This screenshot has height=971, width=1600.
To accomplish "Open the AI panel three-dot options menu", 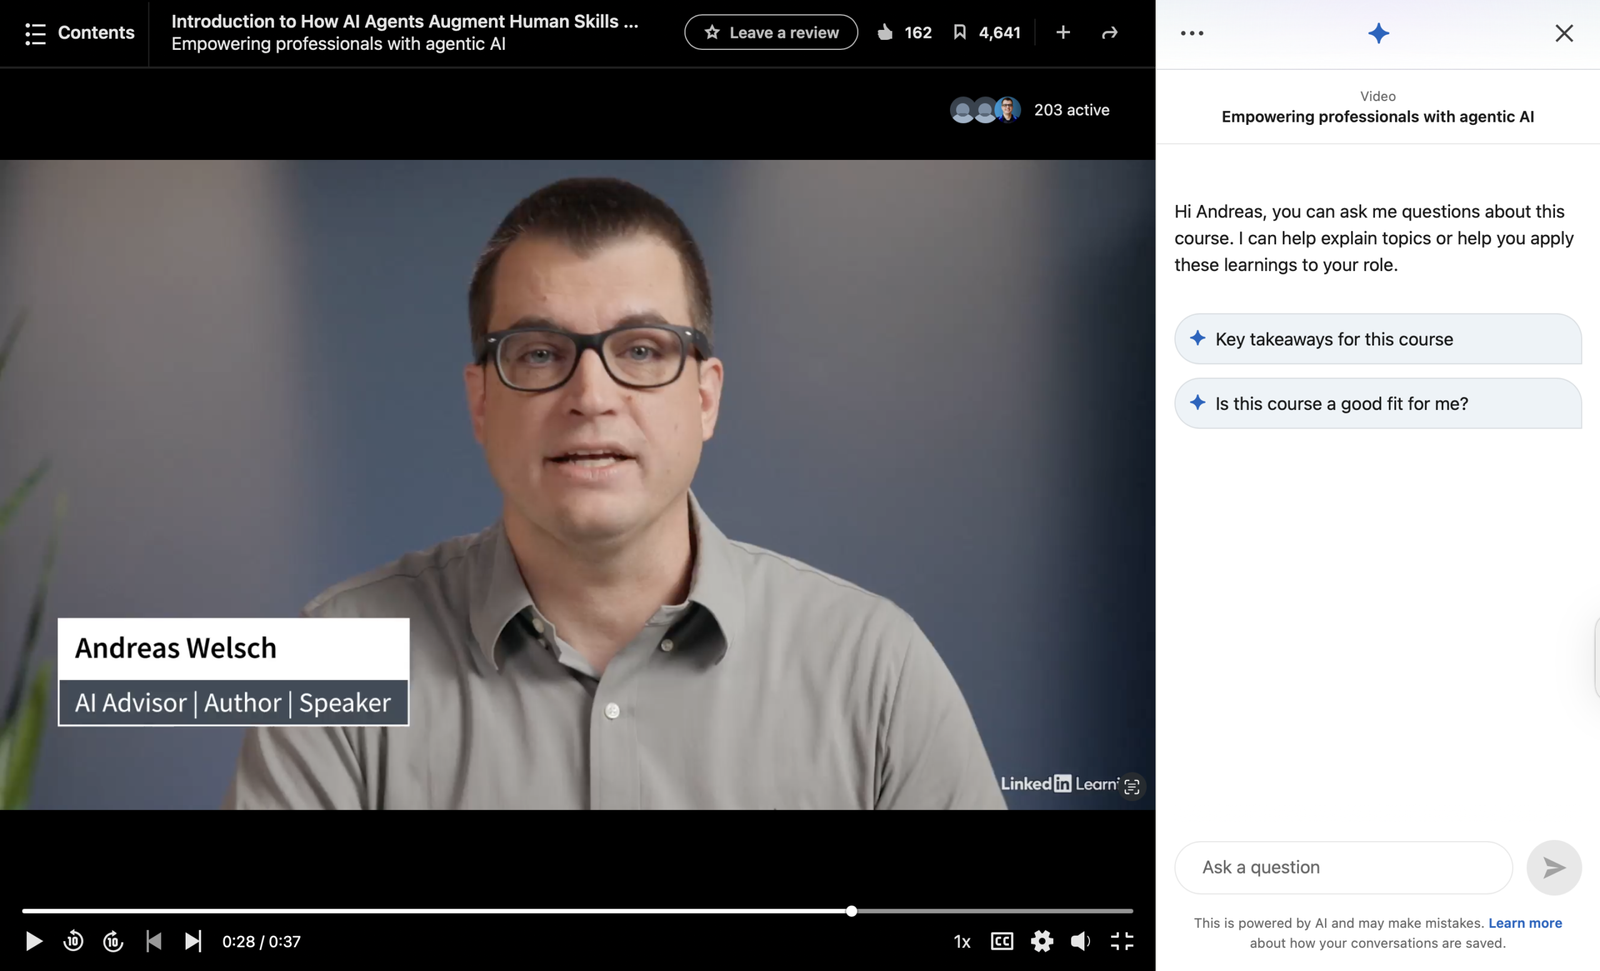I will click(1192, 33).
